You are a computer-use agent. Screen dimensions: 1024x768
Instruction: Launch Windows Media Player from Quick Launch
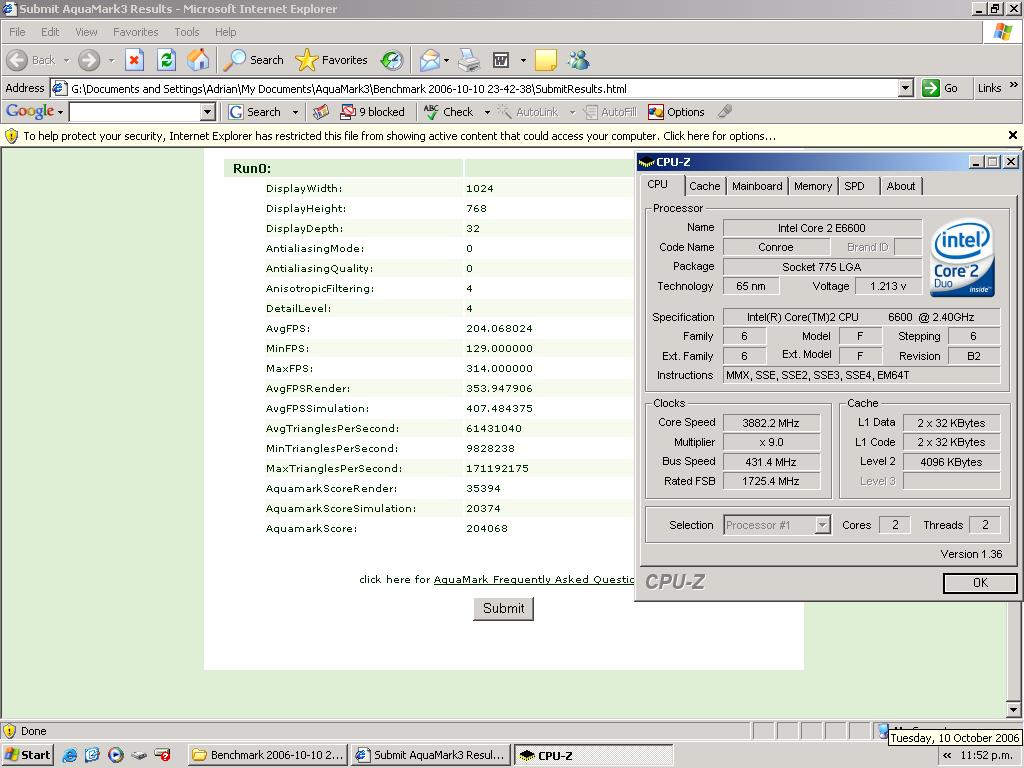click(x=116, y=755)
